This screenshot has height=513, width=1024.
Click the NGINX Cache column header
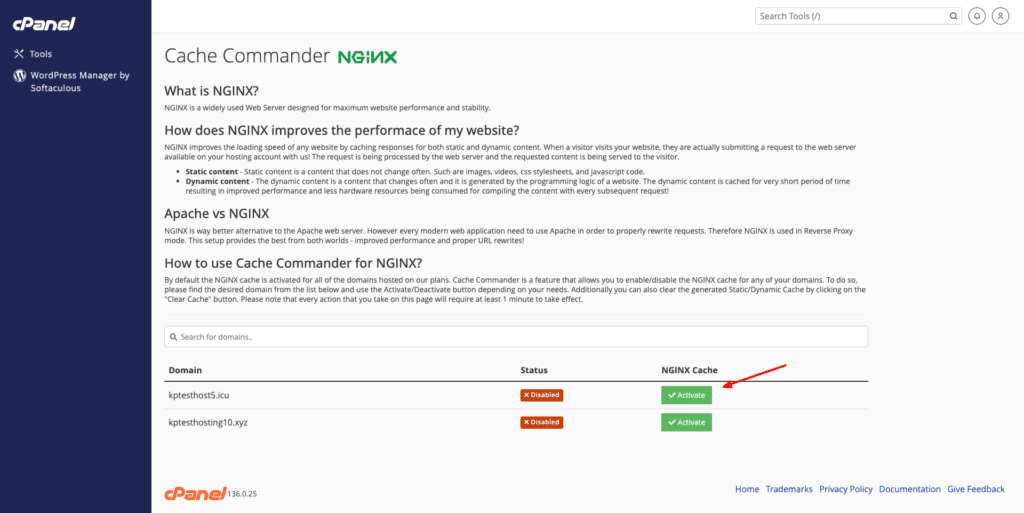click(x=689, y=370)
